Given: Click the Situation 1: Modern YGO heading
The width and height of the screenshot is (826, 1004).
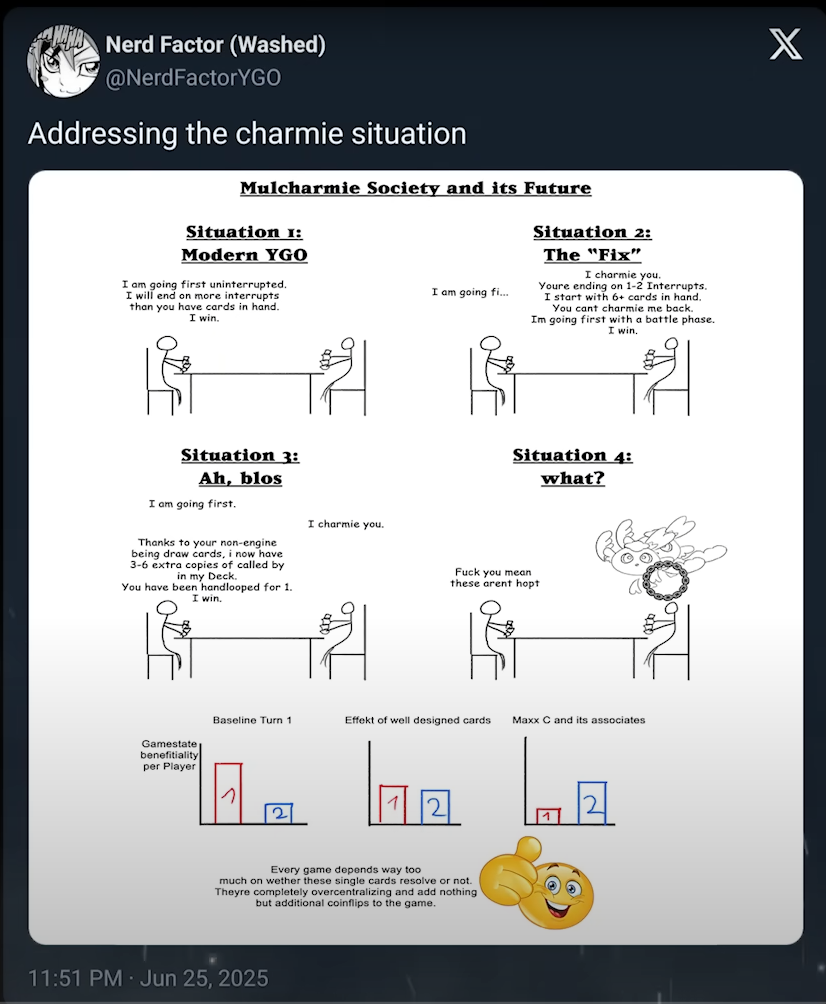Looking at the screenshot, I should pyautogui.click(x=244, y=243).
